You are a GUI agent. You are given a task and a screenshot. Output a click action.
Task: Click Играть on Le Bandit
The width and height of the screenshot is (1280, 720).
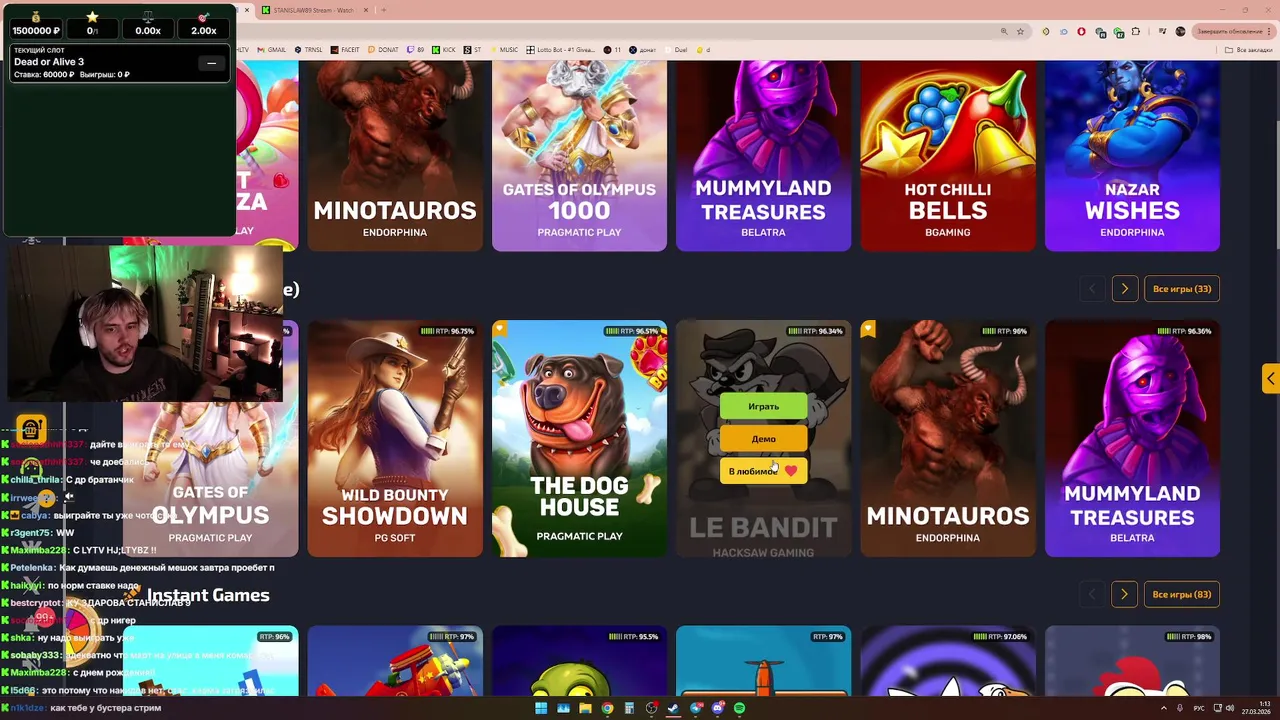(763, 406)
